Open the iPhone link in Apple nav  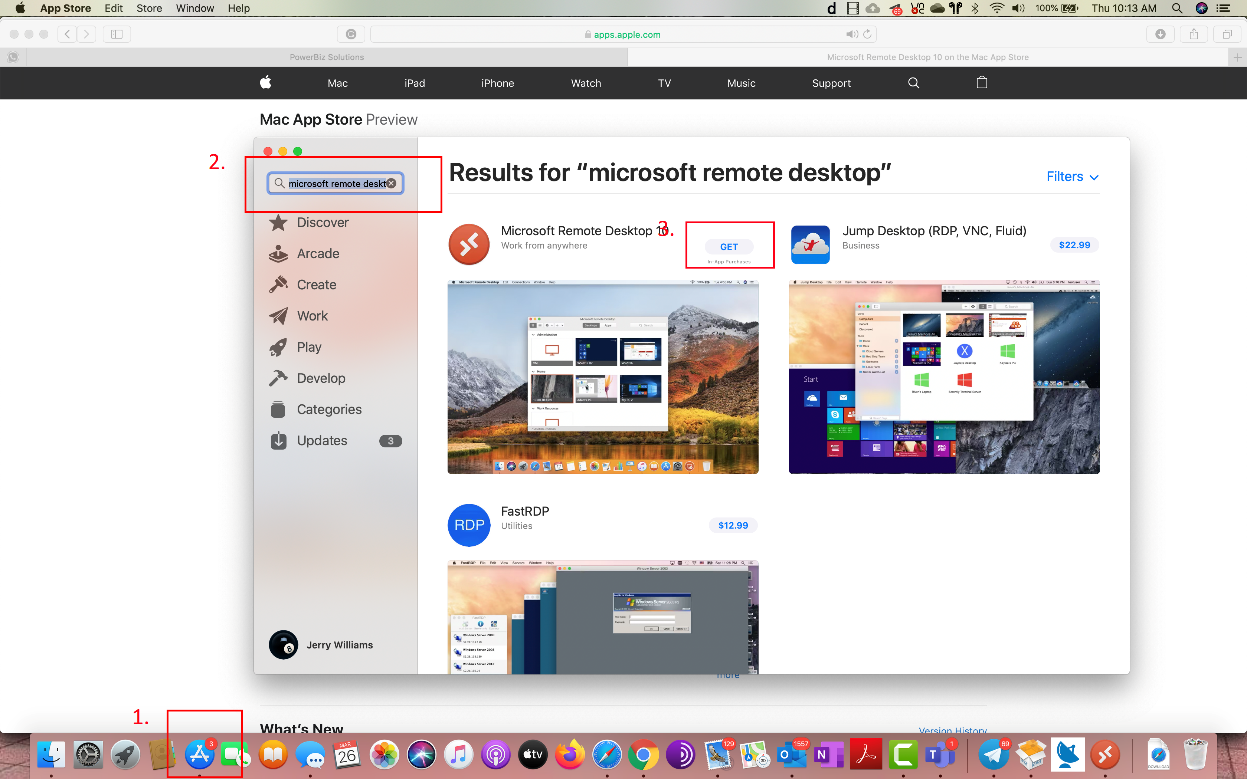pos(497,83)
